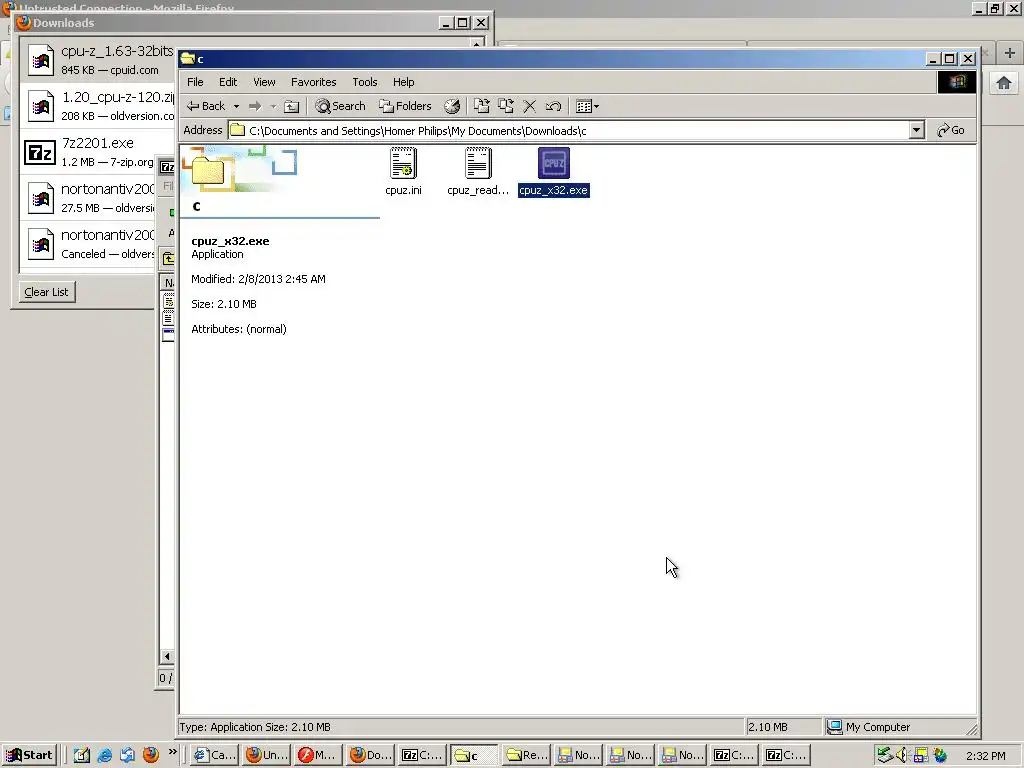Open the Search pane in Explorer
The width and height of the screenshot is (1024, 768).
(x=340, y=106)
